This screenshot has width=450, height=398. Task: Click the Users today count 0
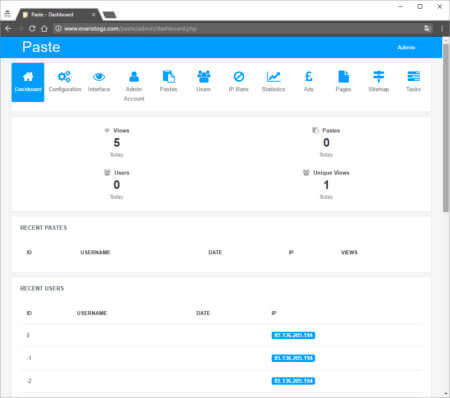pyautogui.click(x=117, y=185)
